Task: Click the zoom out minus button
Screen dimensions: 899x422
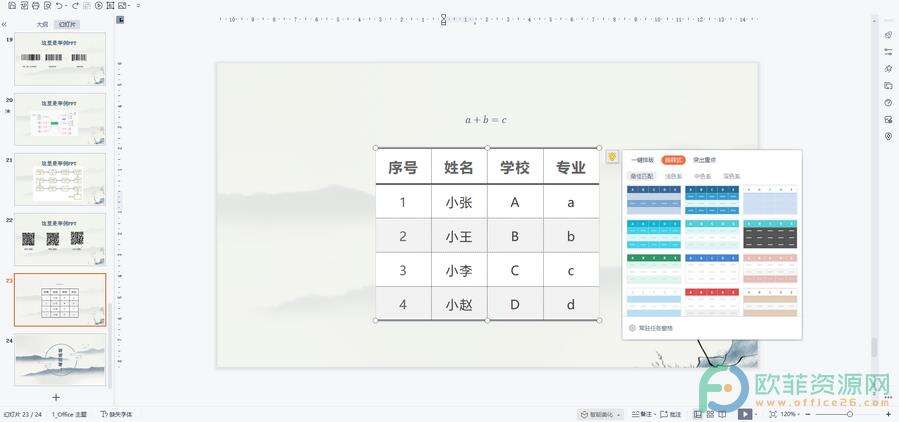Action: click(x=808, y=415)
